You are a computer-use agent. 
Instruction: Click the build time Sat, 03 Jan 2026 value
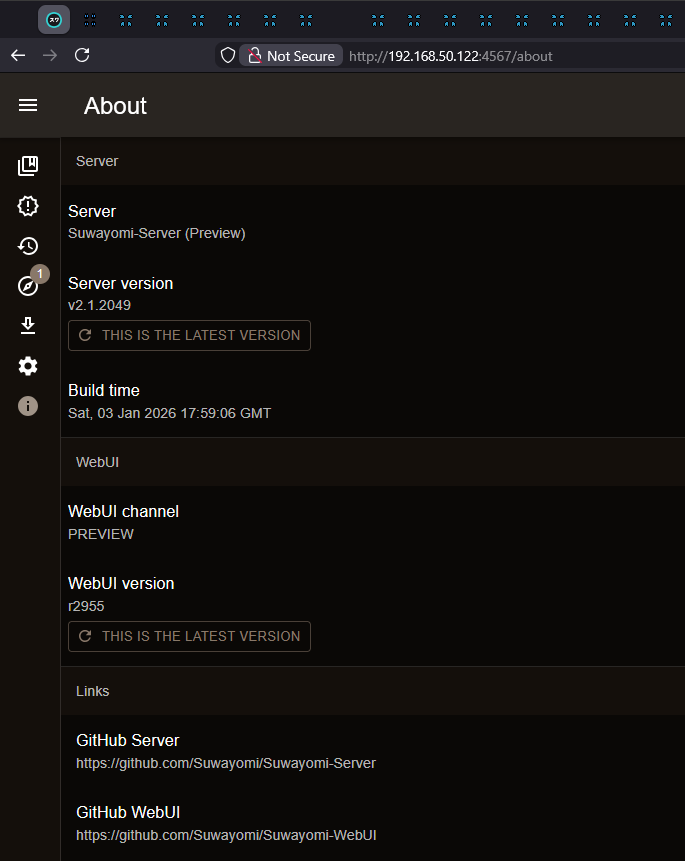coord(169,413)
